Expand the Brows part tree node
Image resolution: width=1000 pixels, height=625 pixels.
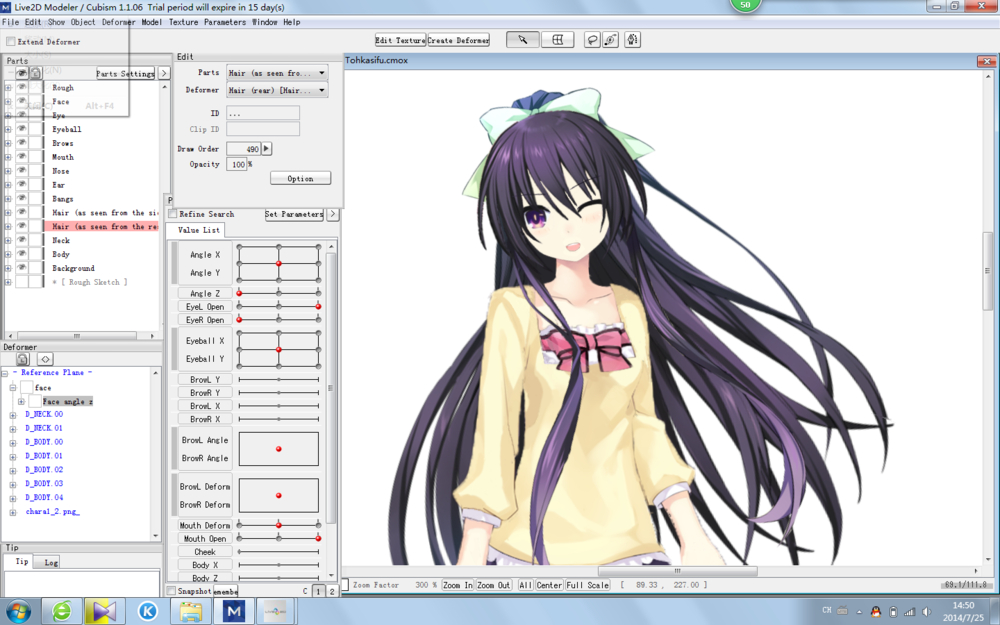(8, 143)
